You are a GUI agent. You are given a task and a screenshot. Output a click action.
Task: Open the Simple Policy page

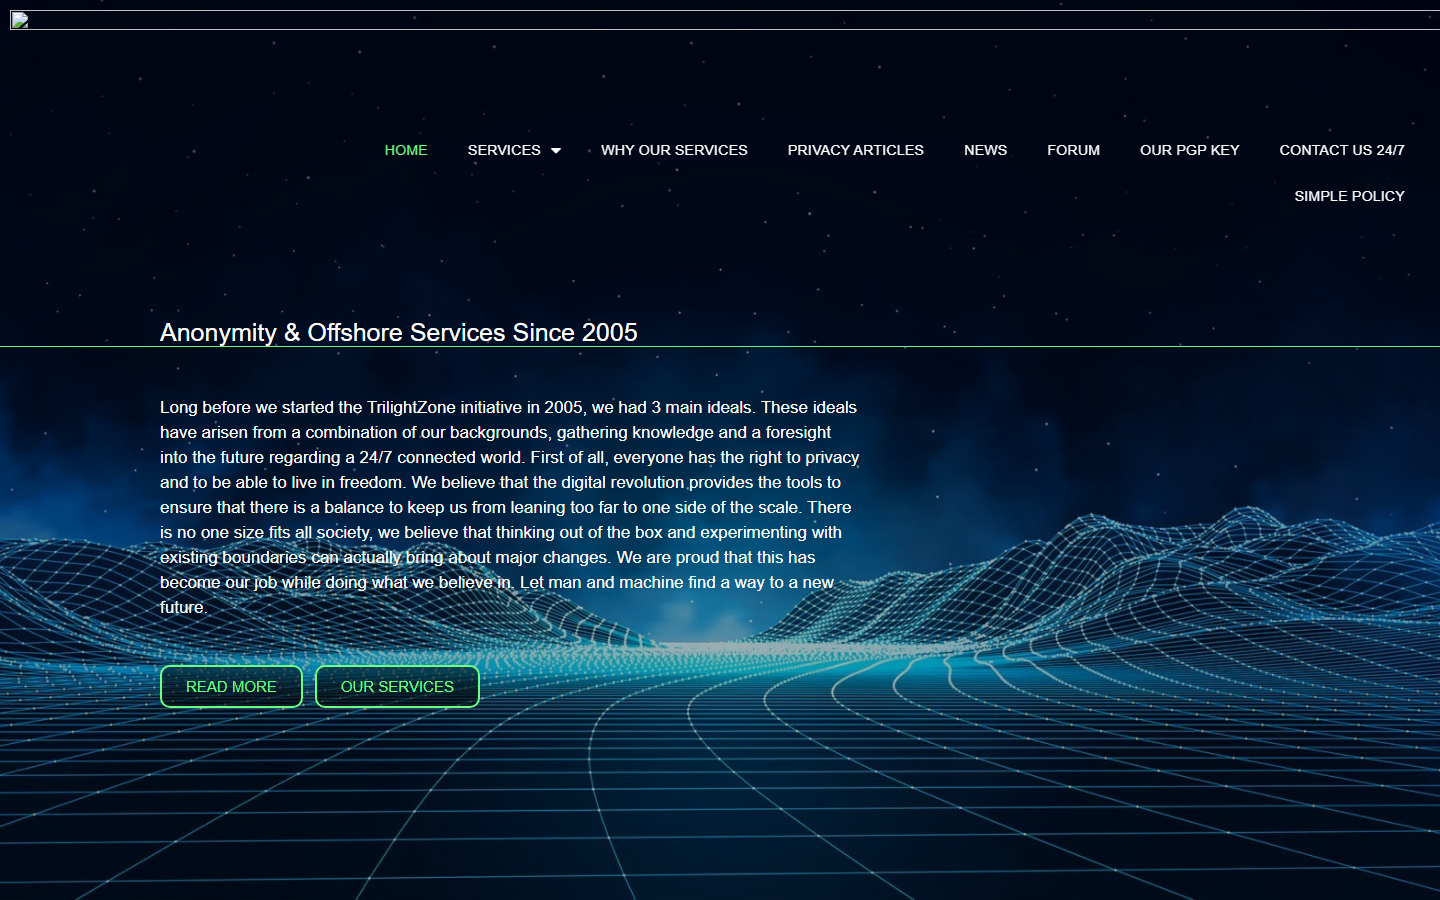pyautogui.click(x=1349, y=196)
